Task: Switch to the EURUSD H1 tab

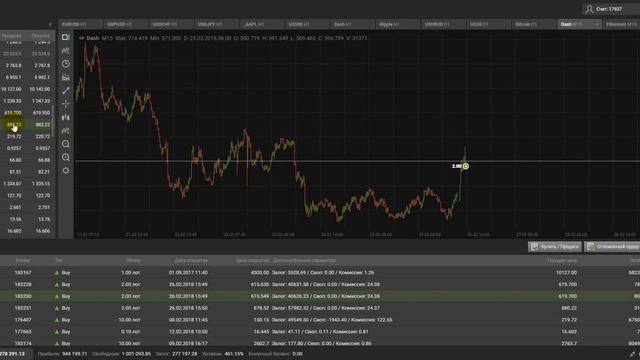Action: [80, 24]
